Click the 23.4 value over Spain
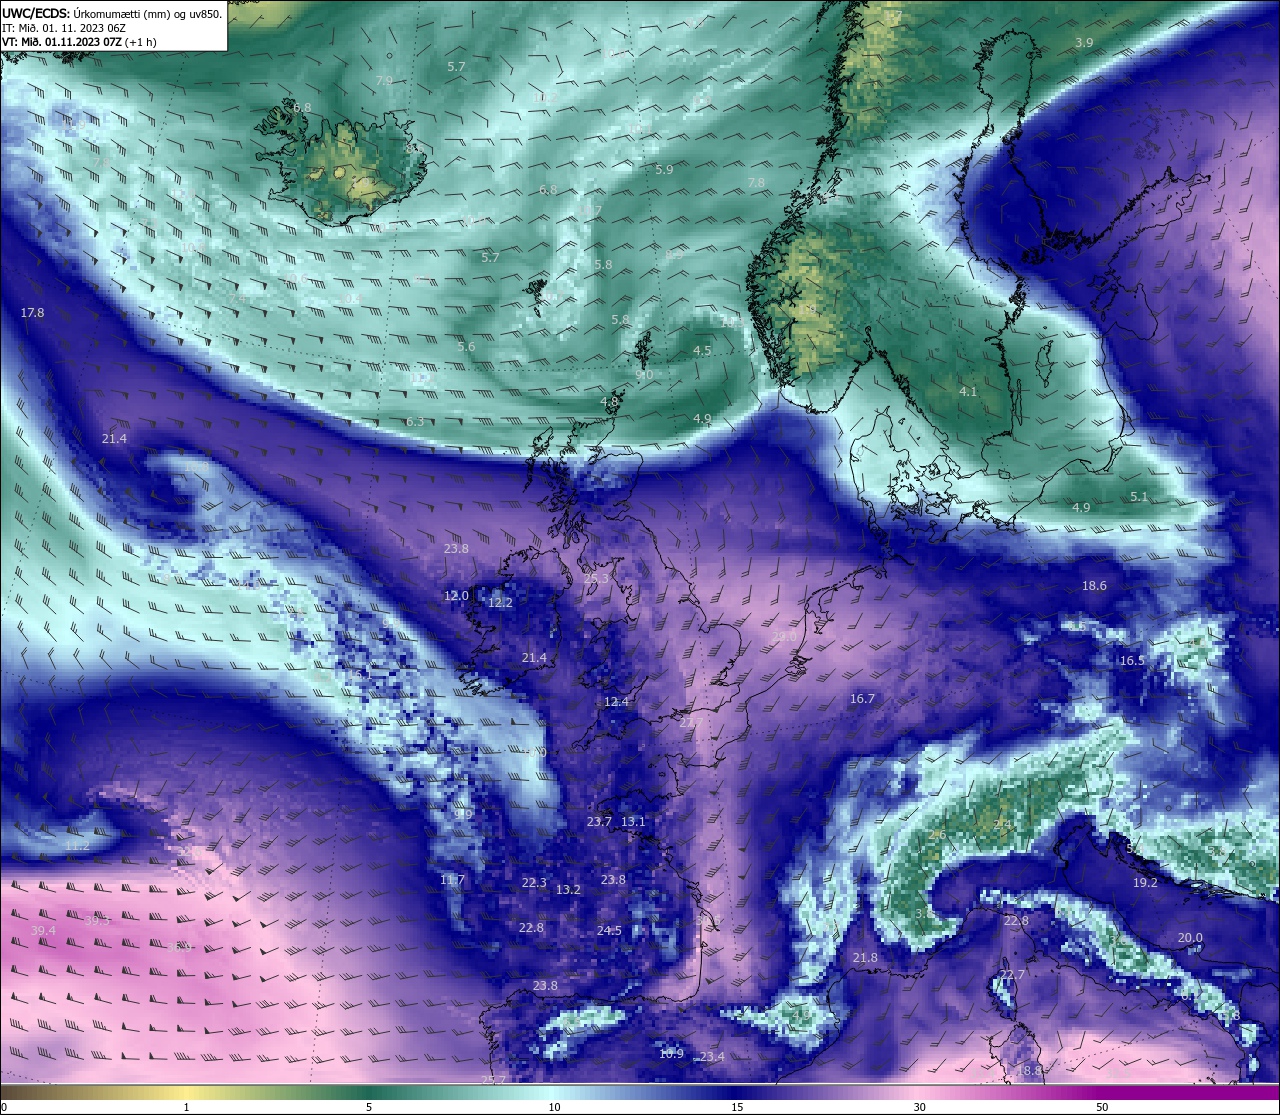 (712, 1057)
